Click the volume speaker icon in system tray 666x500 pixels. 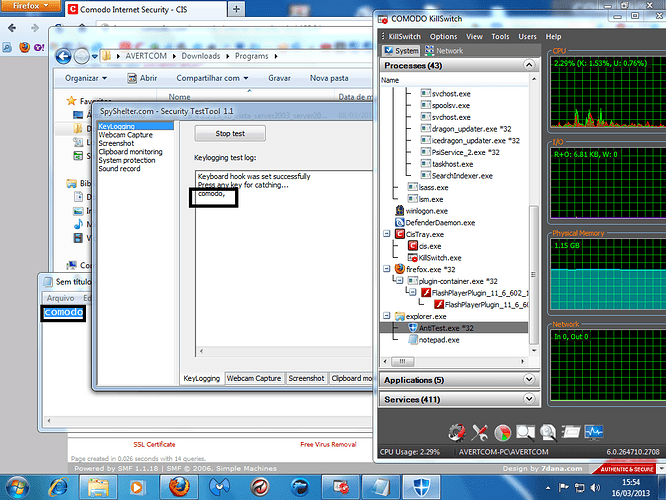595,487
